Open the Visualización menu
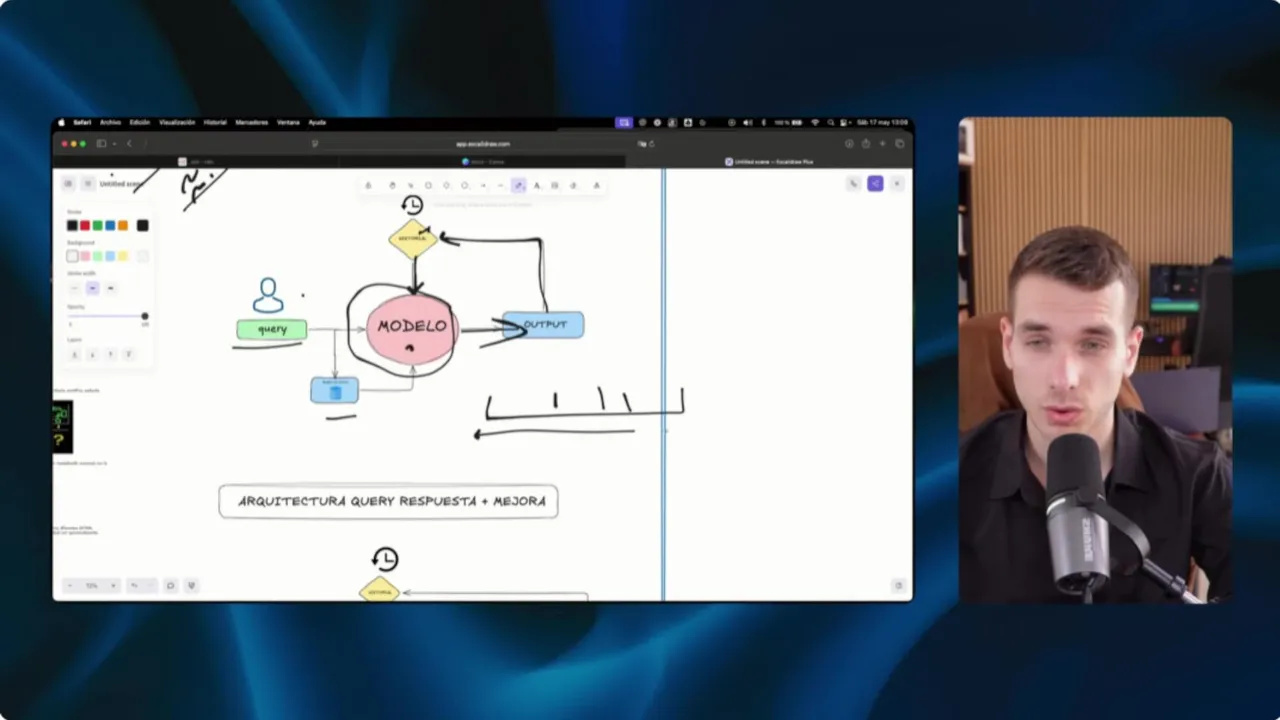Screen dimensions: 1280x720 click(177, 122)
